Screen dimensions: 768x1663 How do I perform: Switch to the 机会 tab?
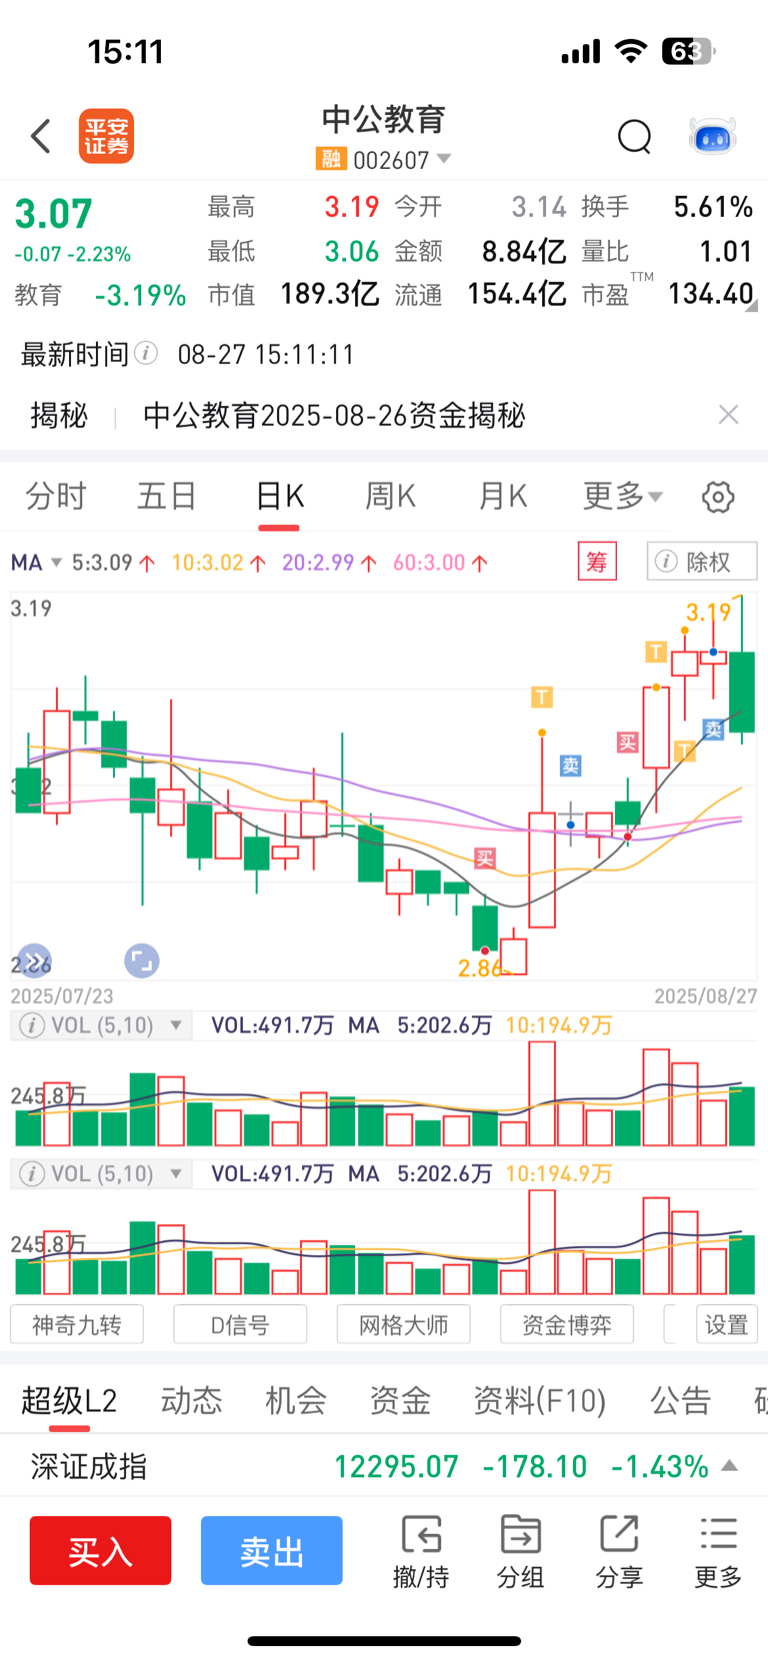click(295, 1401)
